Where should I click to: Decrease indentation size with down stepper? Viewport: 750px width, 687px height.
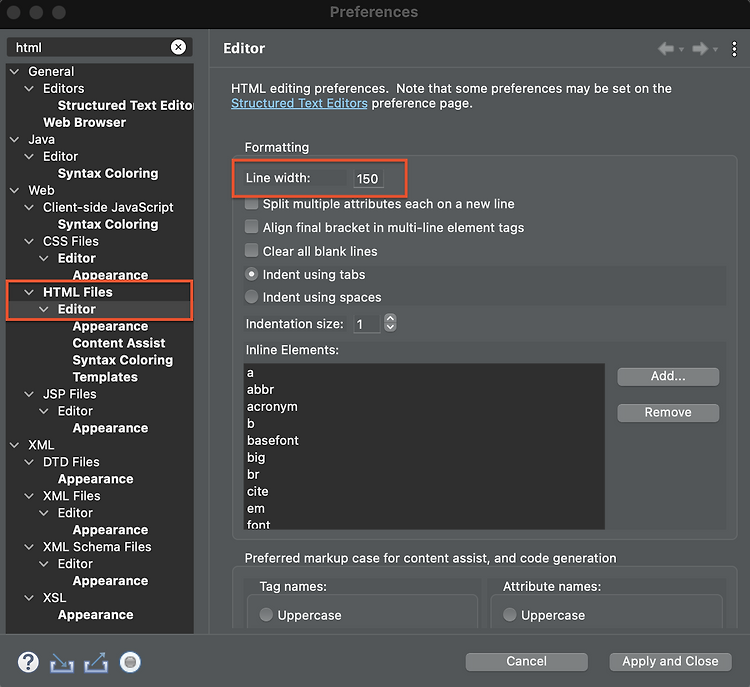click(x=390, y=327)
